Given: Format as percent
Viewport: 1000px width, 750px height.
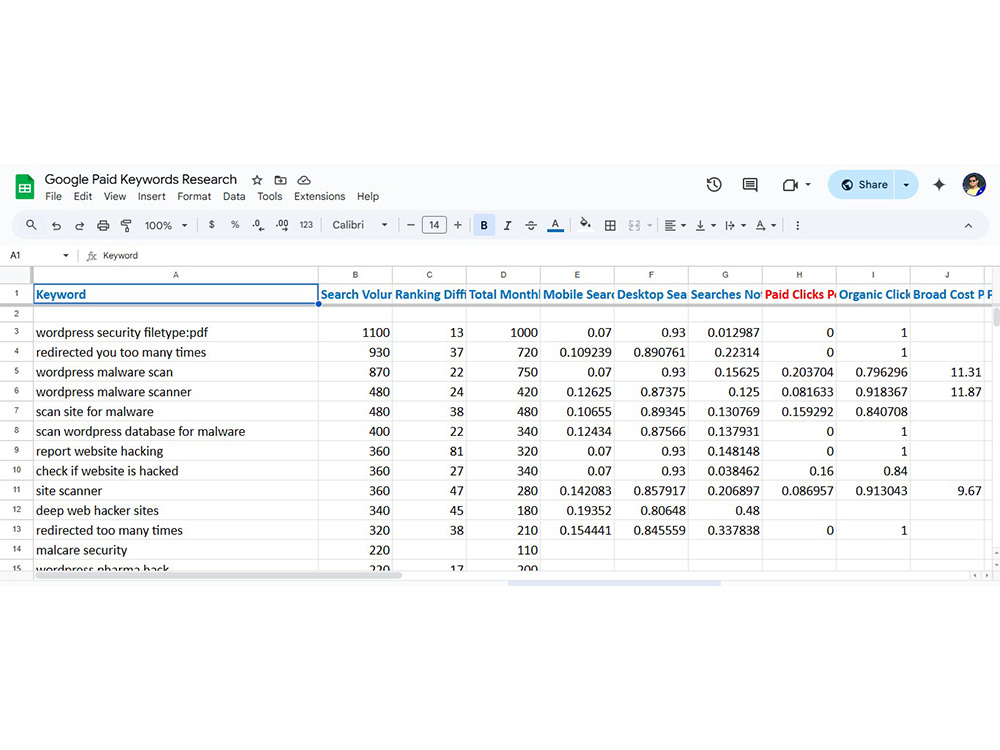Looking at the screenshot, I should click(235, 225).
